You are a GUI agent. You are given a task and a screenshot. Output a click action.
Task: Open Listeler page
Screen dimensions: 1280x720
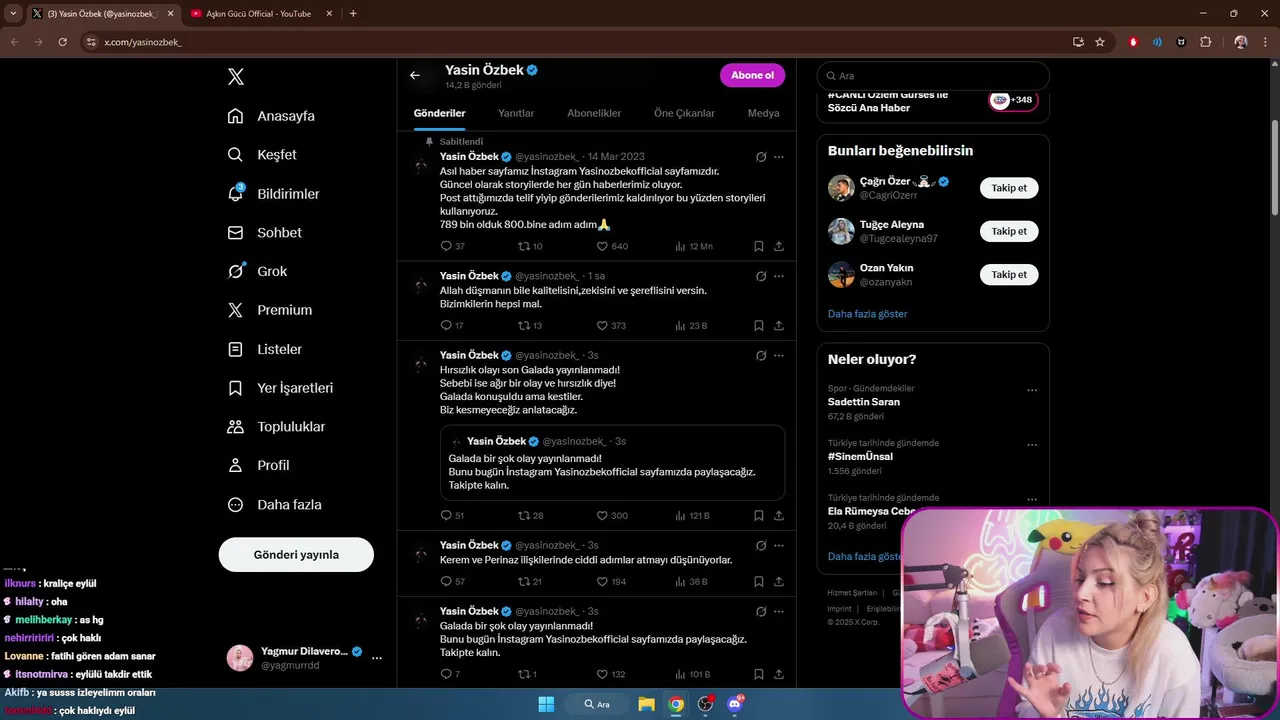pyautogui.click(x=264, y=349)
